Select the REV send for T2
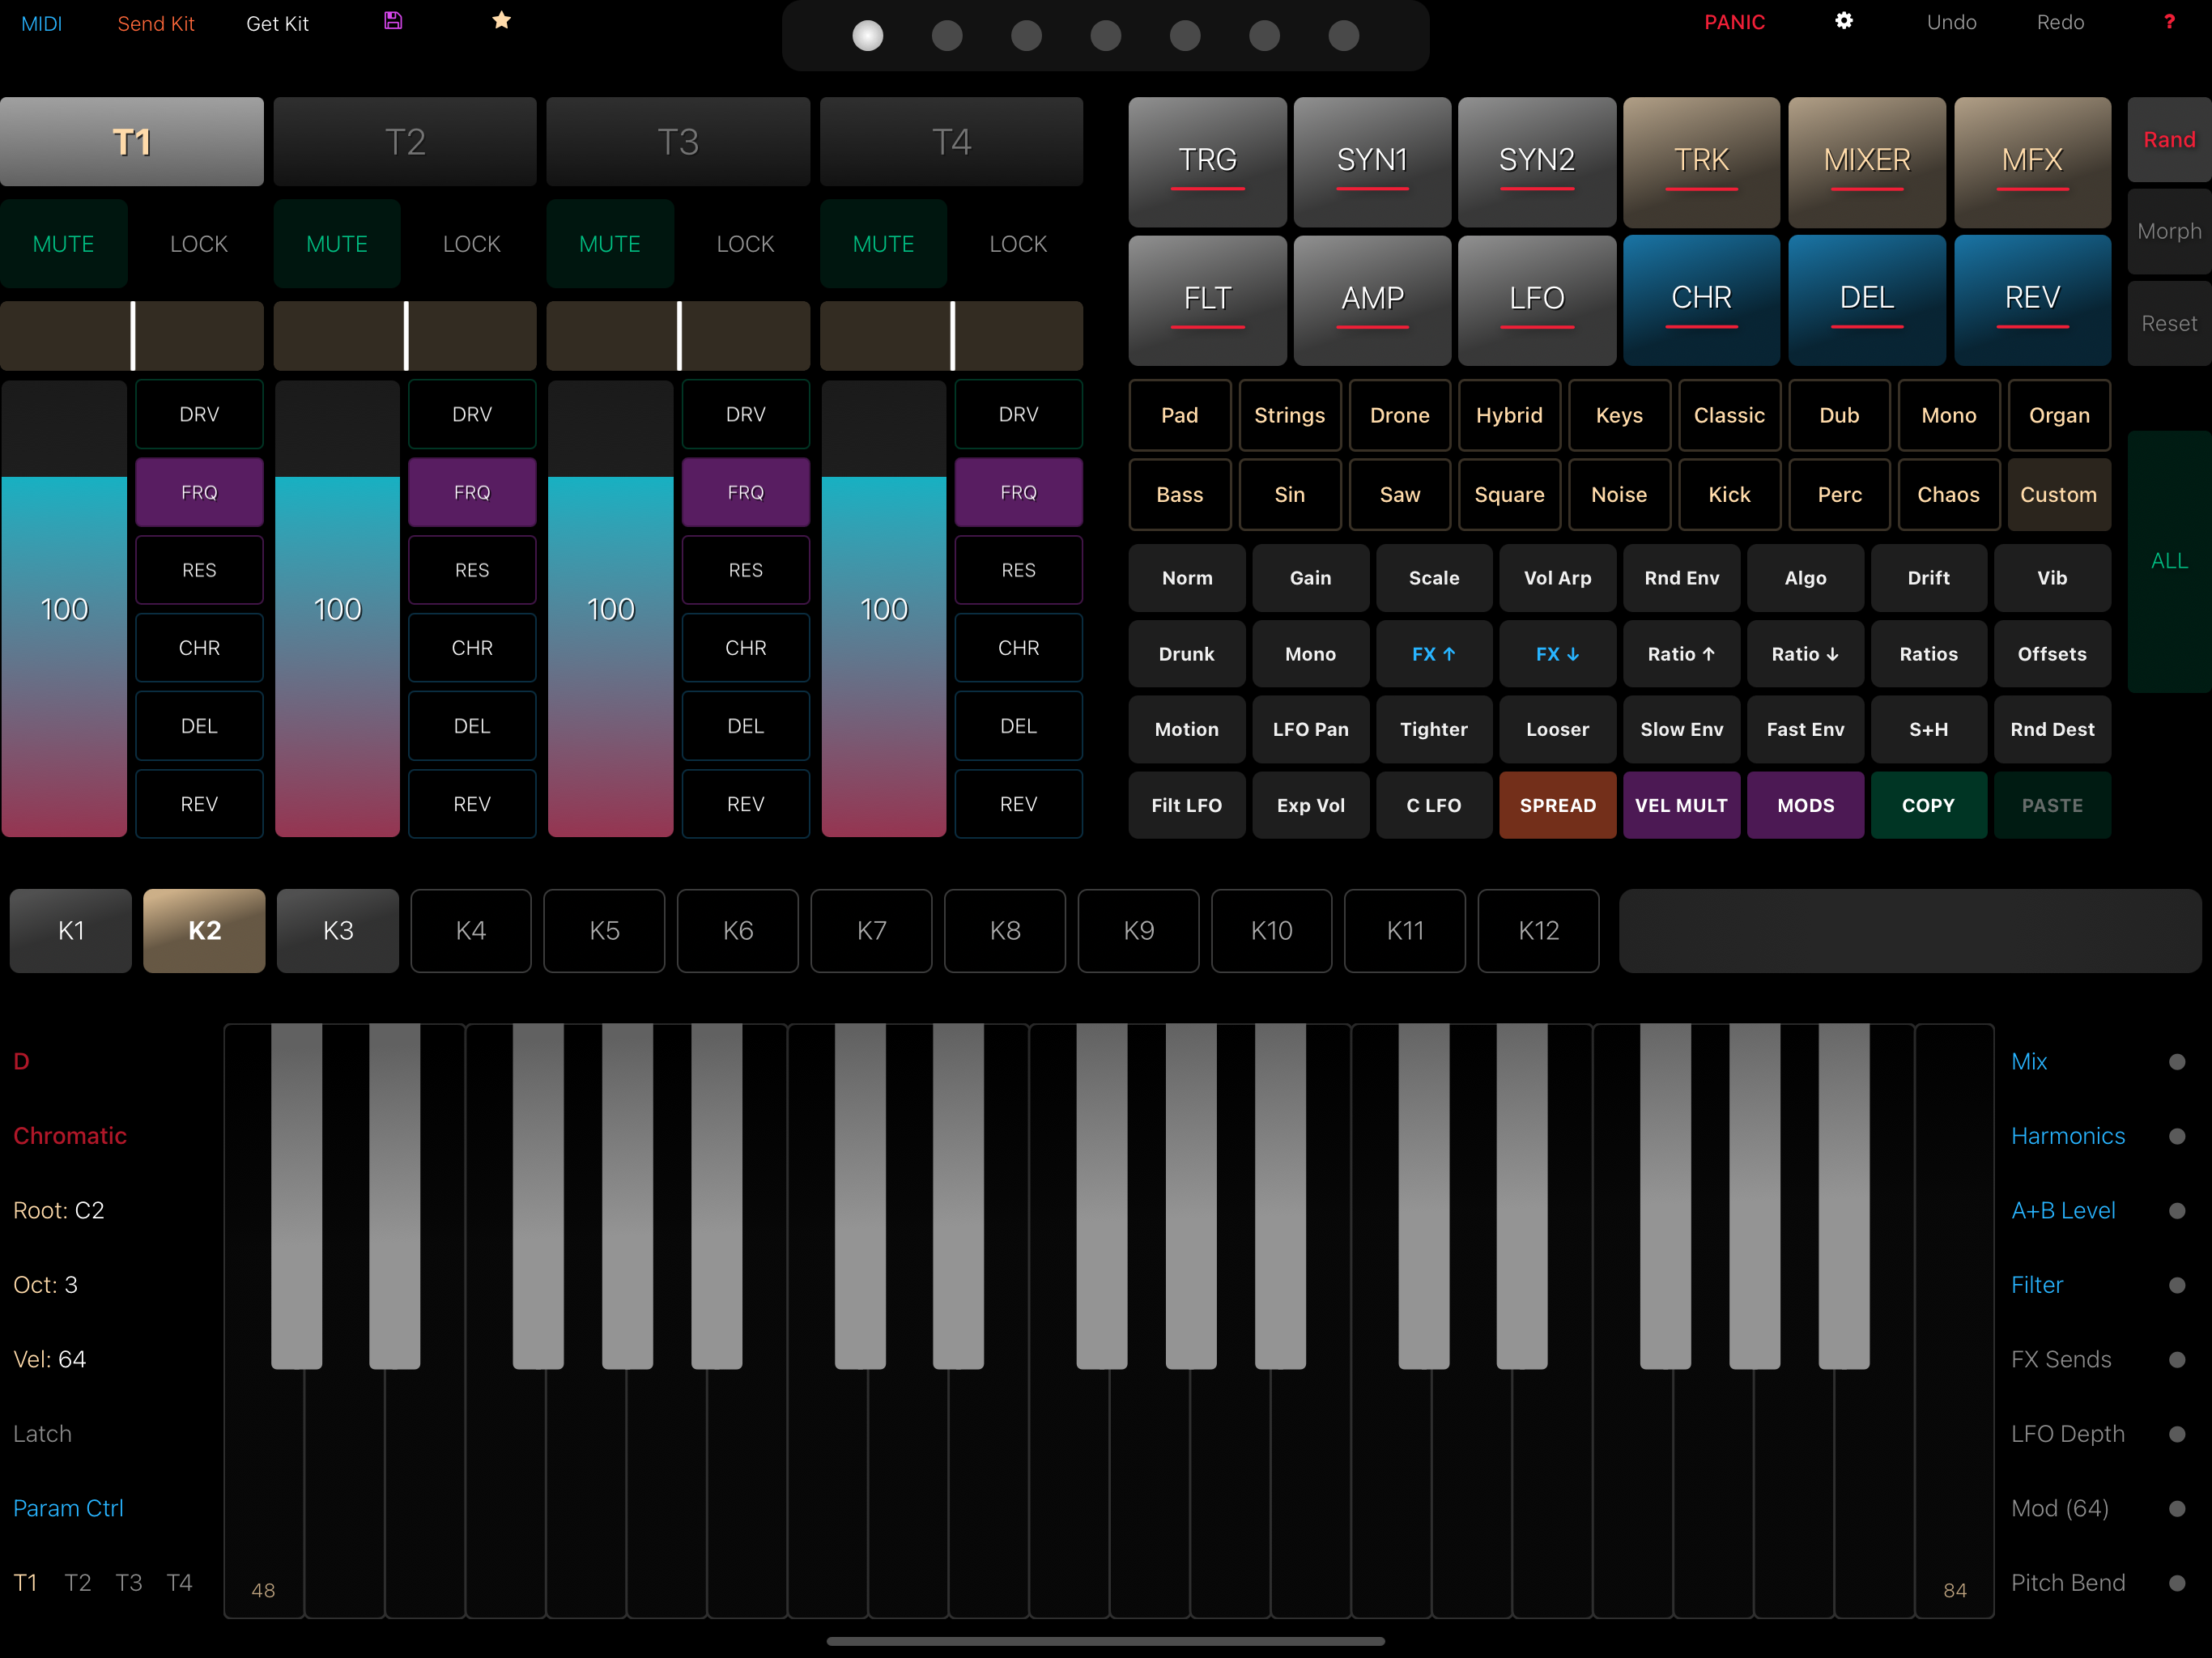The height and width of the screenshot is (1658, 2212). (472, 804)
